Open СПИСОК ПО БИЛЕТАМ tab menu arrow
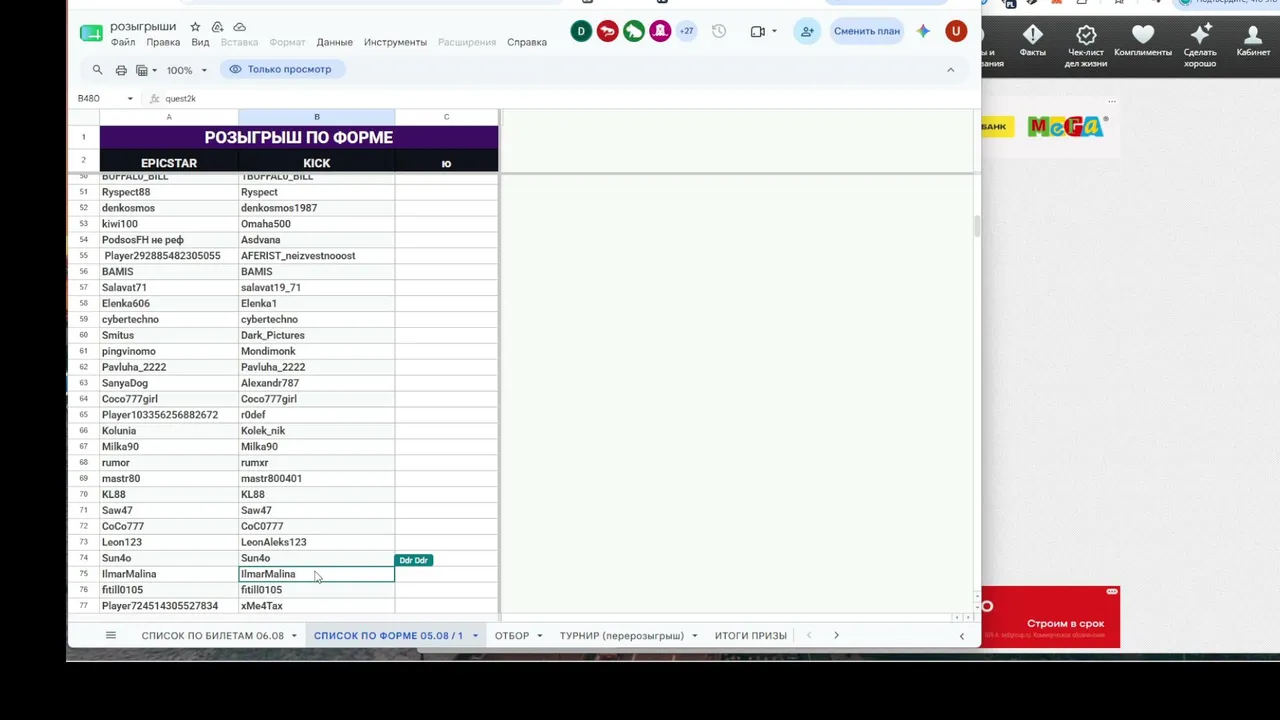The image size is (1280, 720). pos(294,636)
